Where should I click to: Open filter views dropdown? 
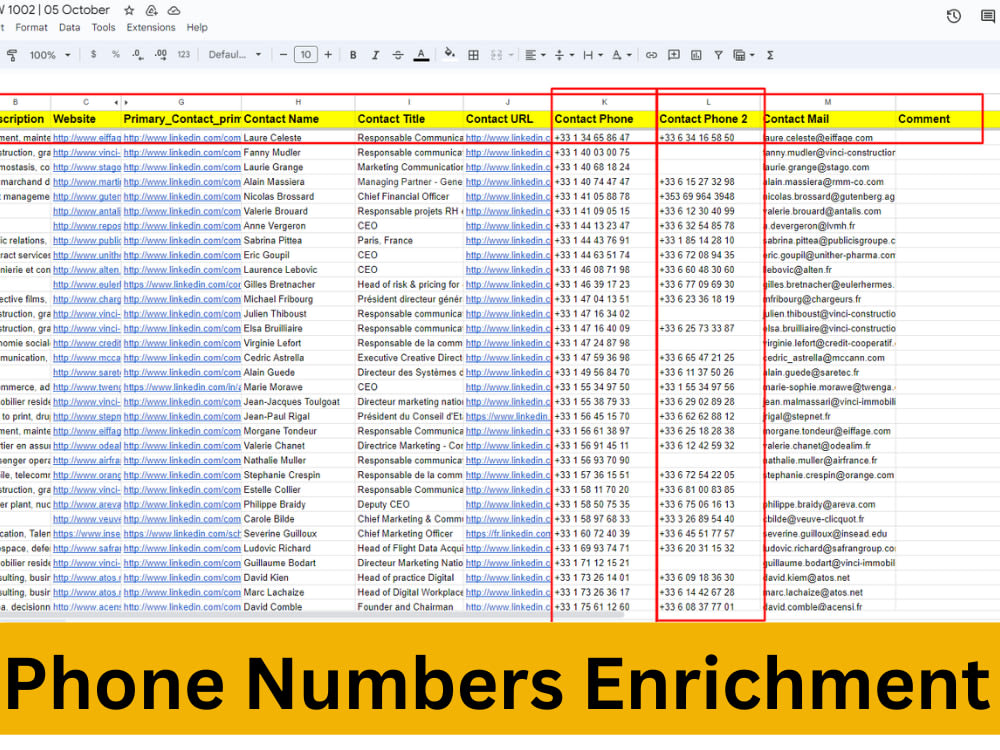[x=744, y=55]
